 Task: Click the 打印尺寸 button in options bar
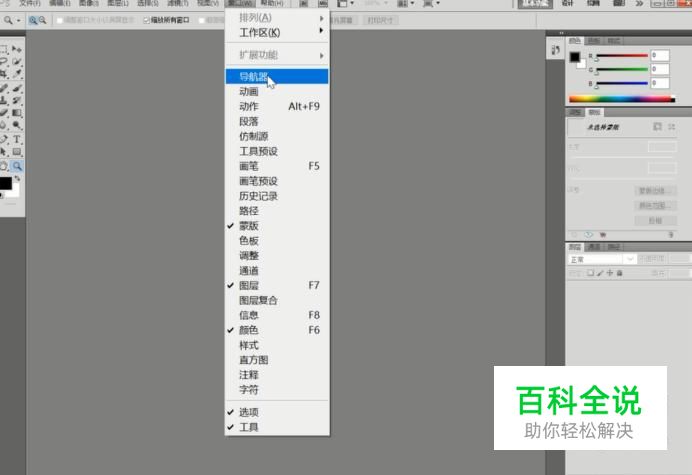(380, 20)
